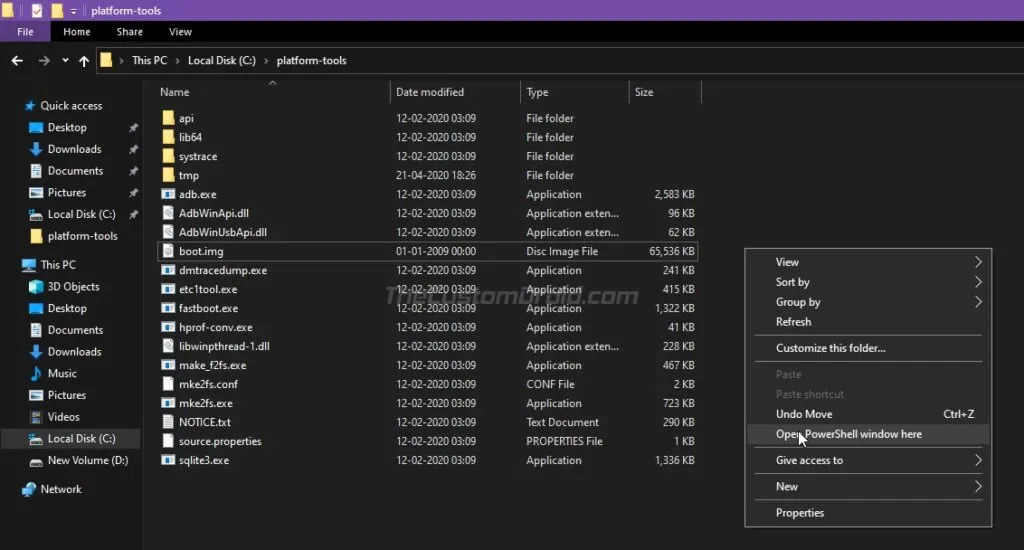Select Refresh in the context menu
Screen dimensions: 1024x550
tap(868, 321)
